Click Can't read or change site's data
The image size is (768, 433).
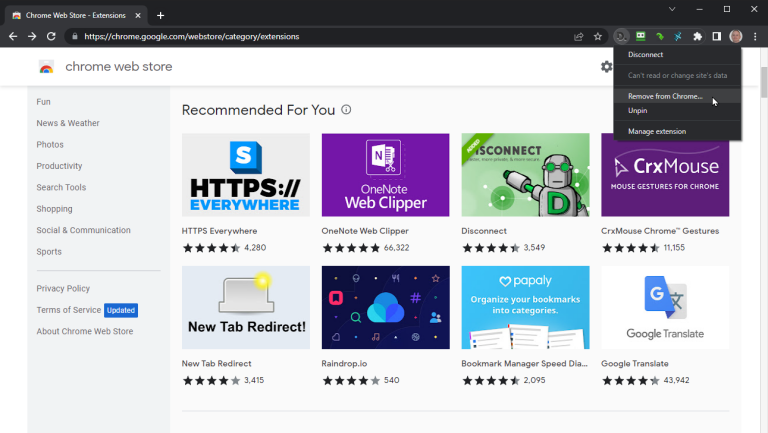[677, 75]
